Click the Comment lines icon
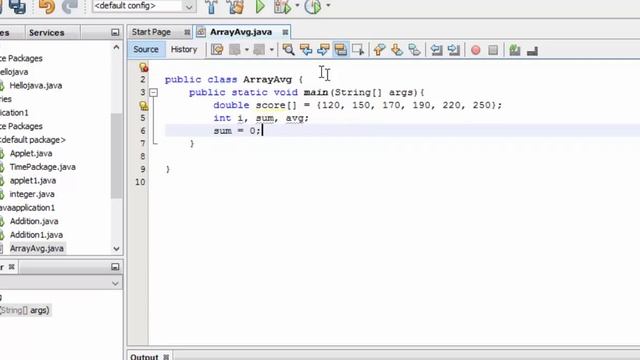The height and width of the screenshot is (360, 640). pos(515,50)
